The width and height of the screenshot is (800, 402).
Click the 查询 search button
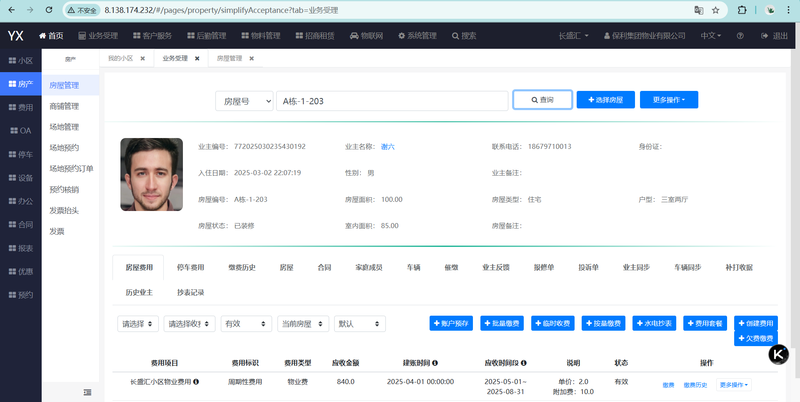click(x=541, y=100)
